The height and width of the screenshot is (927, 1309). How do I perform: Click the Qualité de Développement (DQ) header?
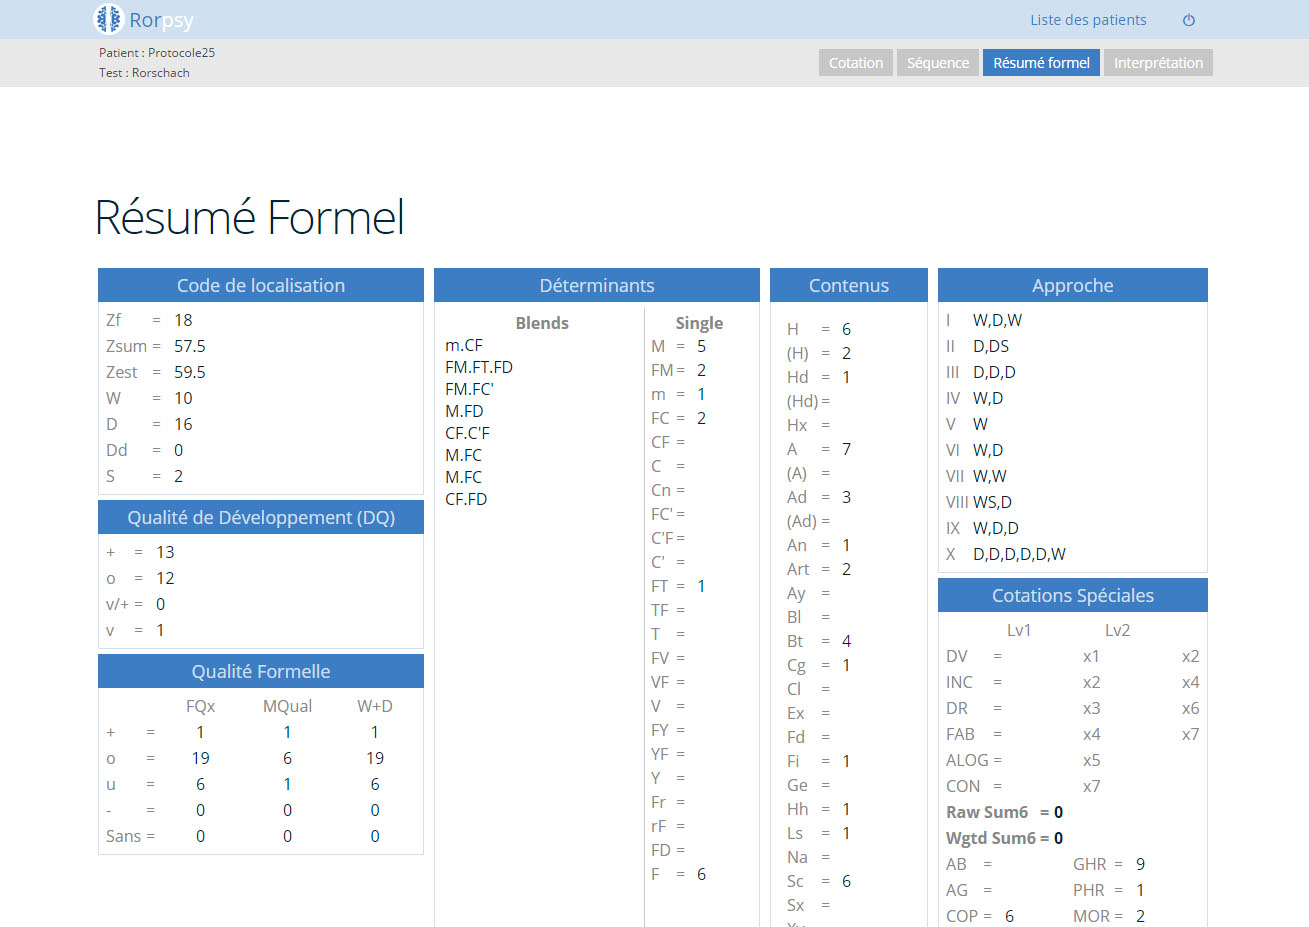point(261,517)
